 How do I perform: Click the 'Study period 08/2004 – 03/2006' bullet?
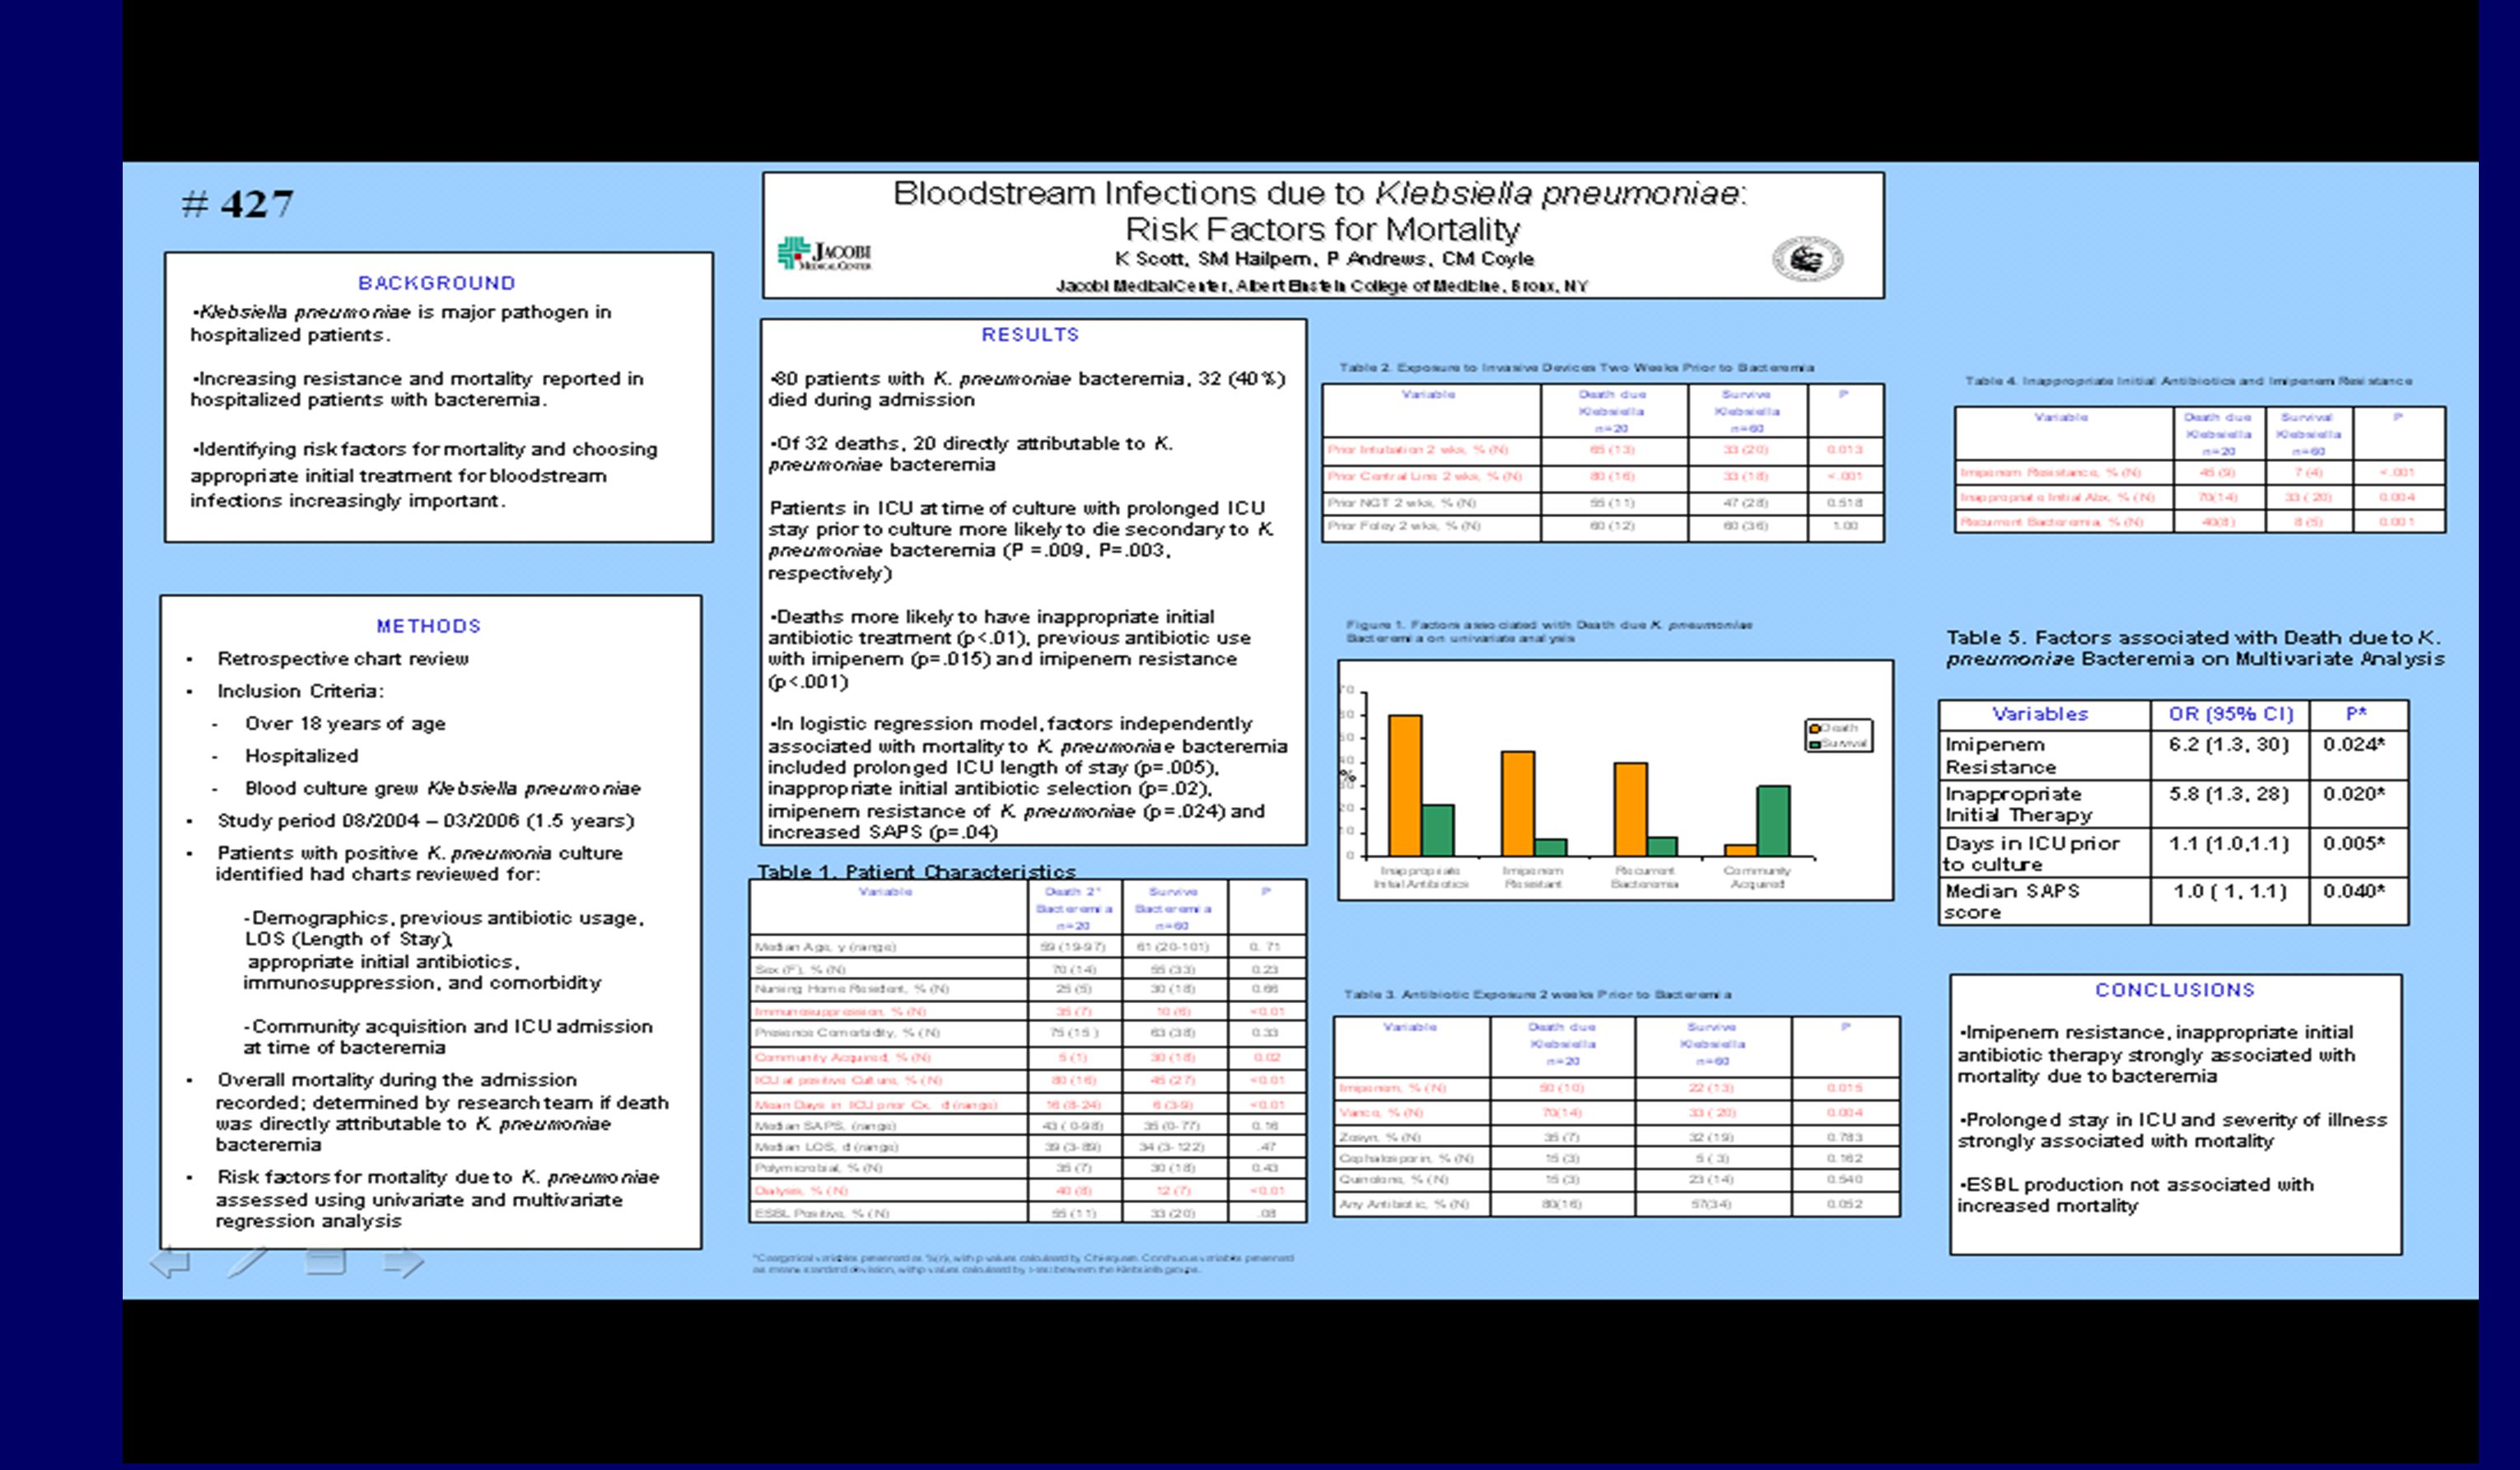click(426, 820)
